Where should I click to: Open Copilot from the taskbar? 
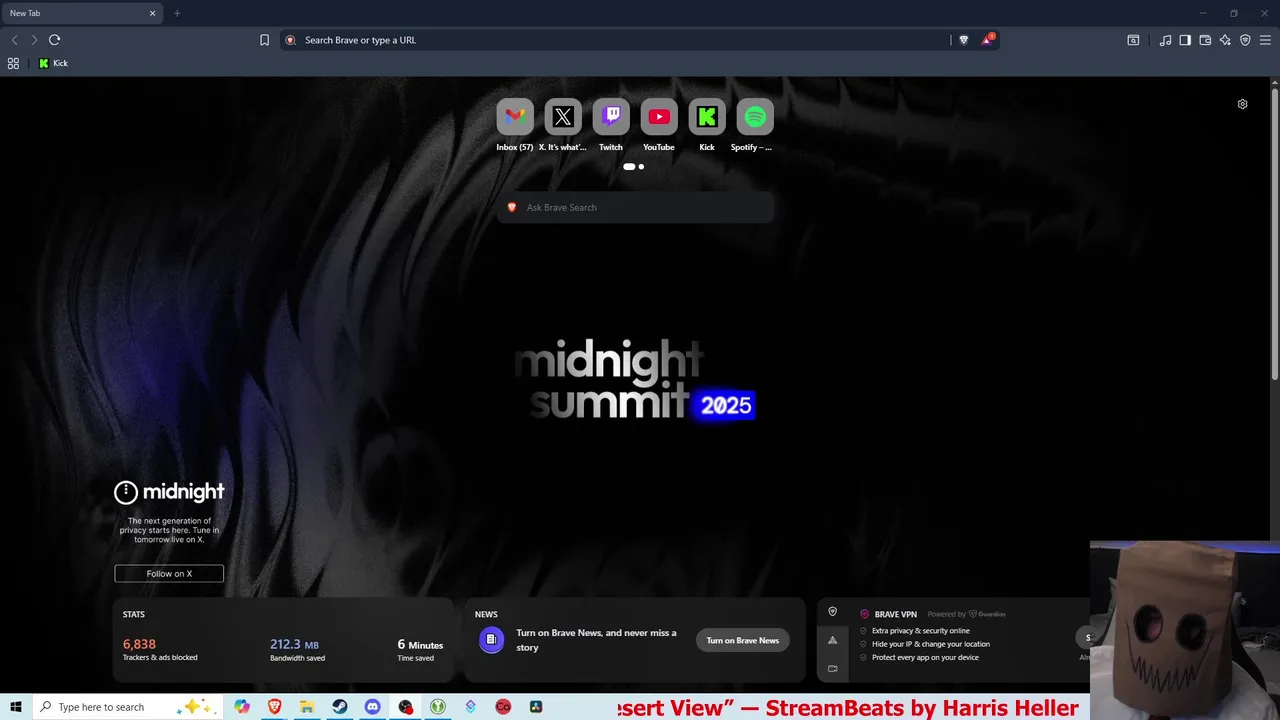coord(242,707)
